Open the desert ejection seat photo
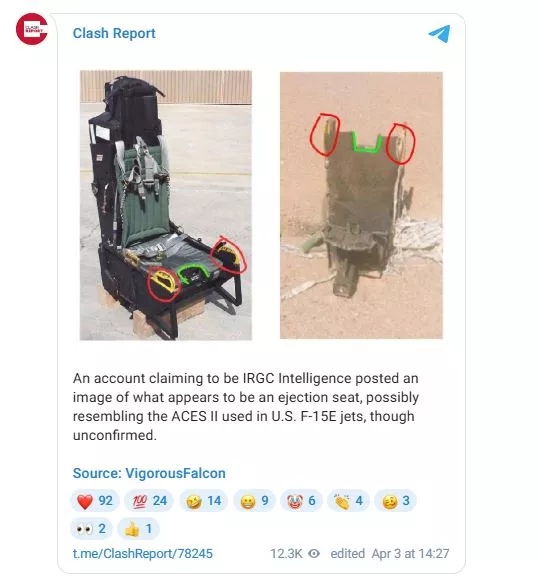 coord(361,205)
